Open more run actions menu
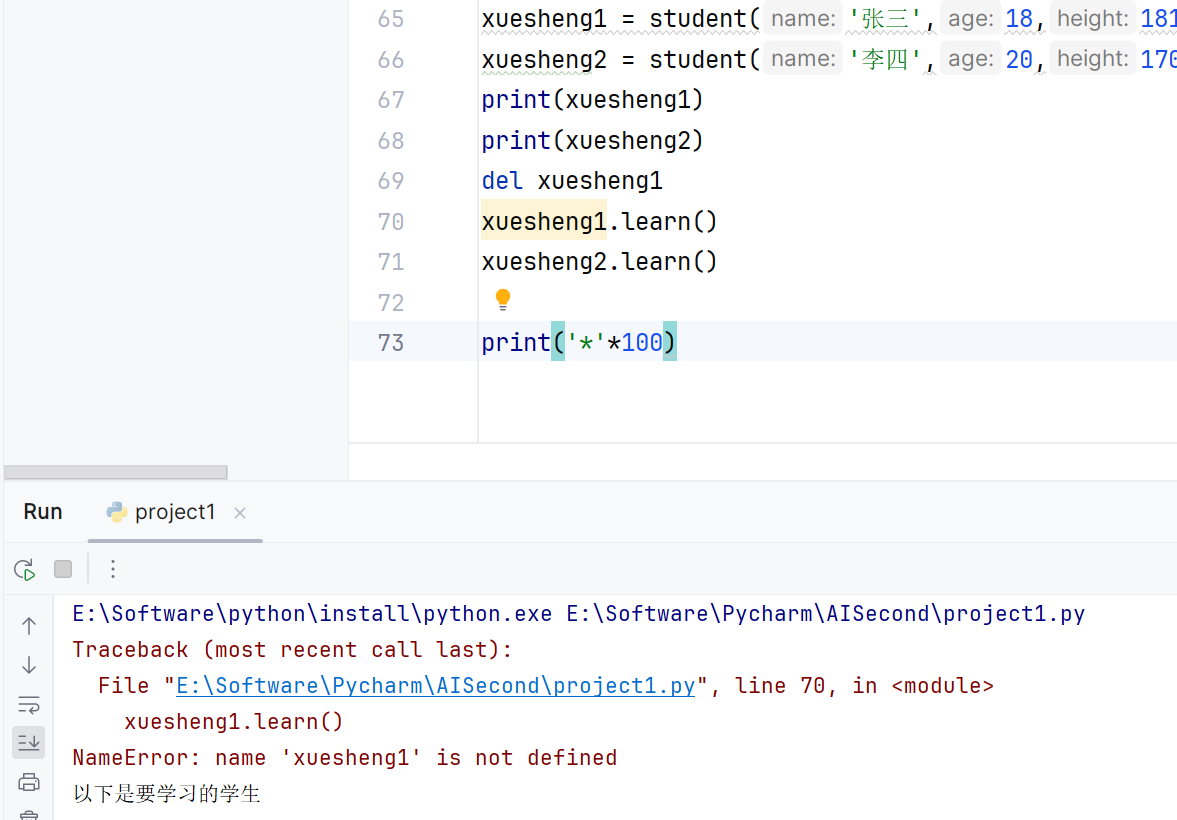This screenshot has width=1177, height=820. [x=113, y=569]
